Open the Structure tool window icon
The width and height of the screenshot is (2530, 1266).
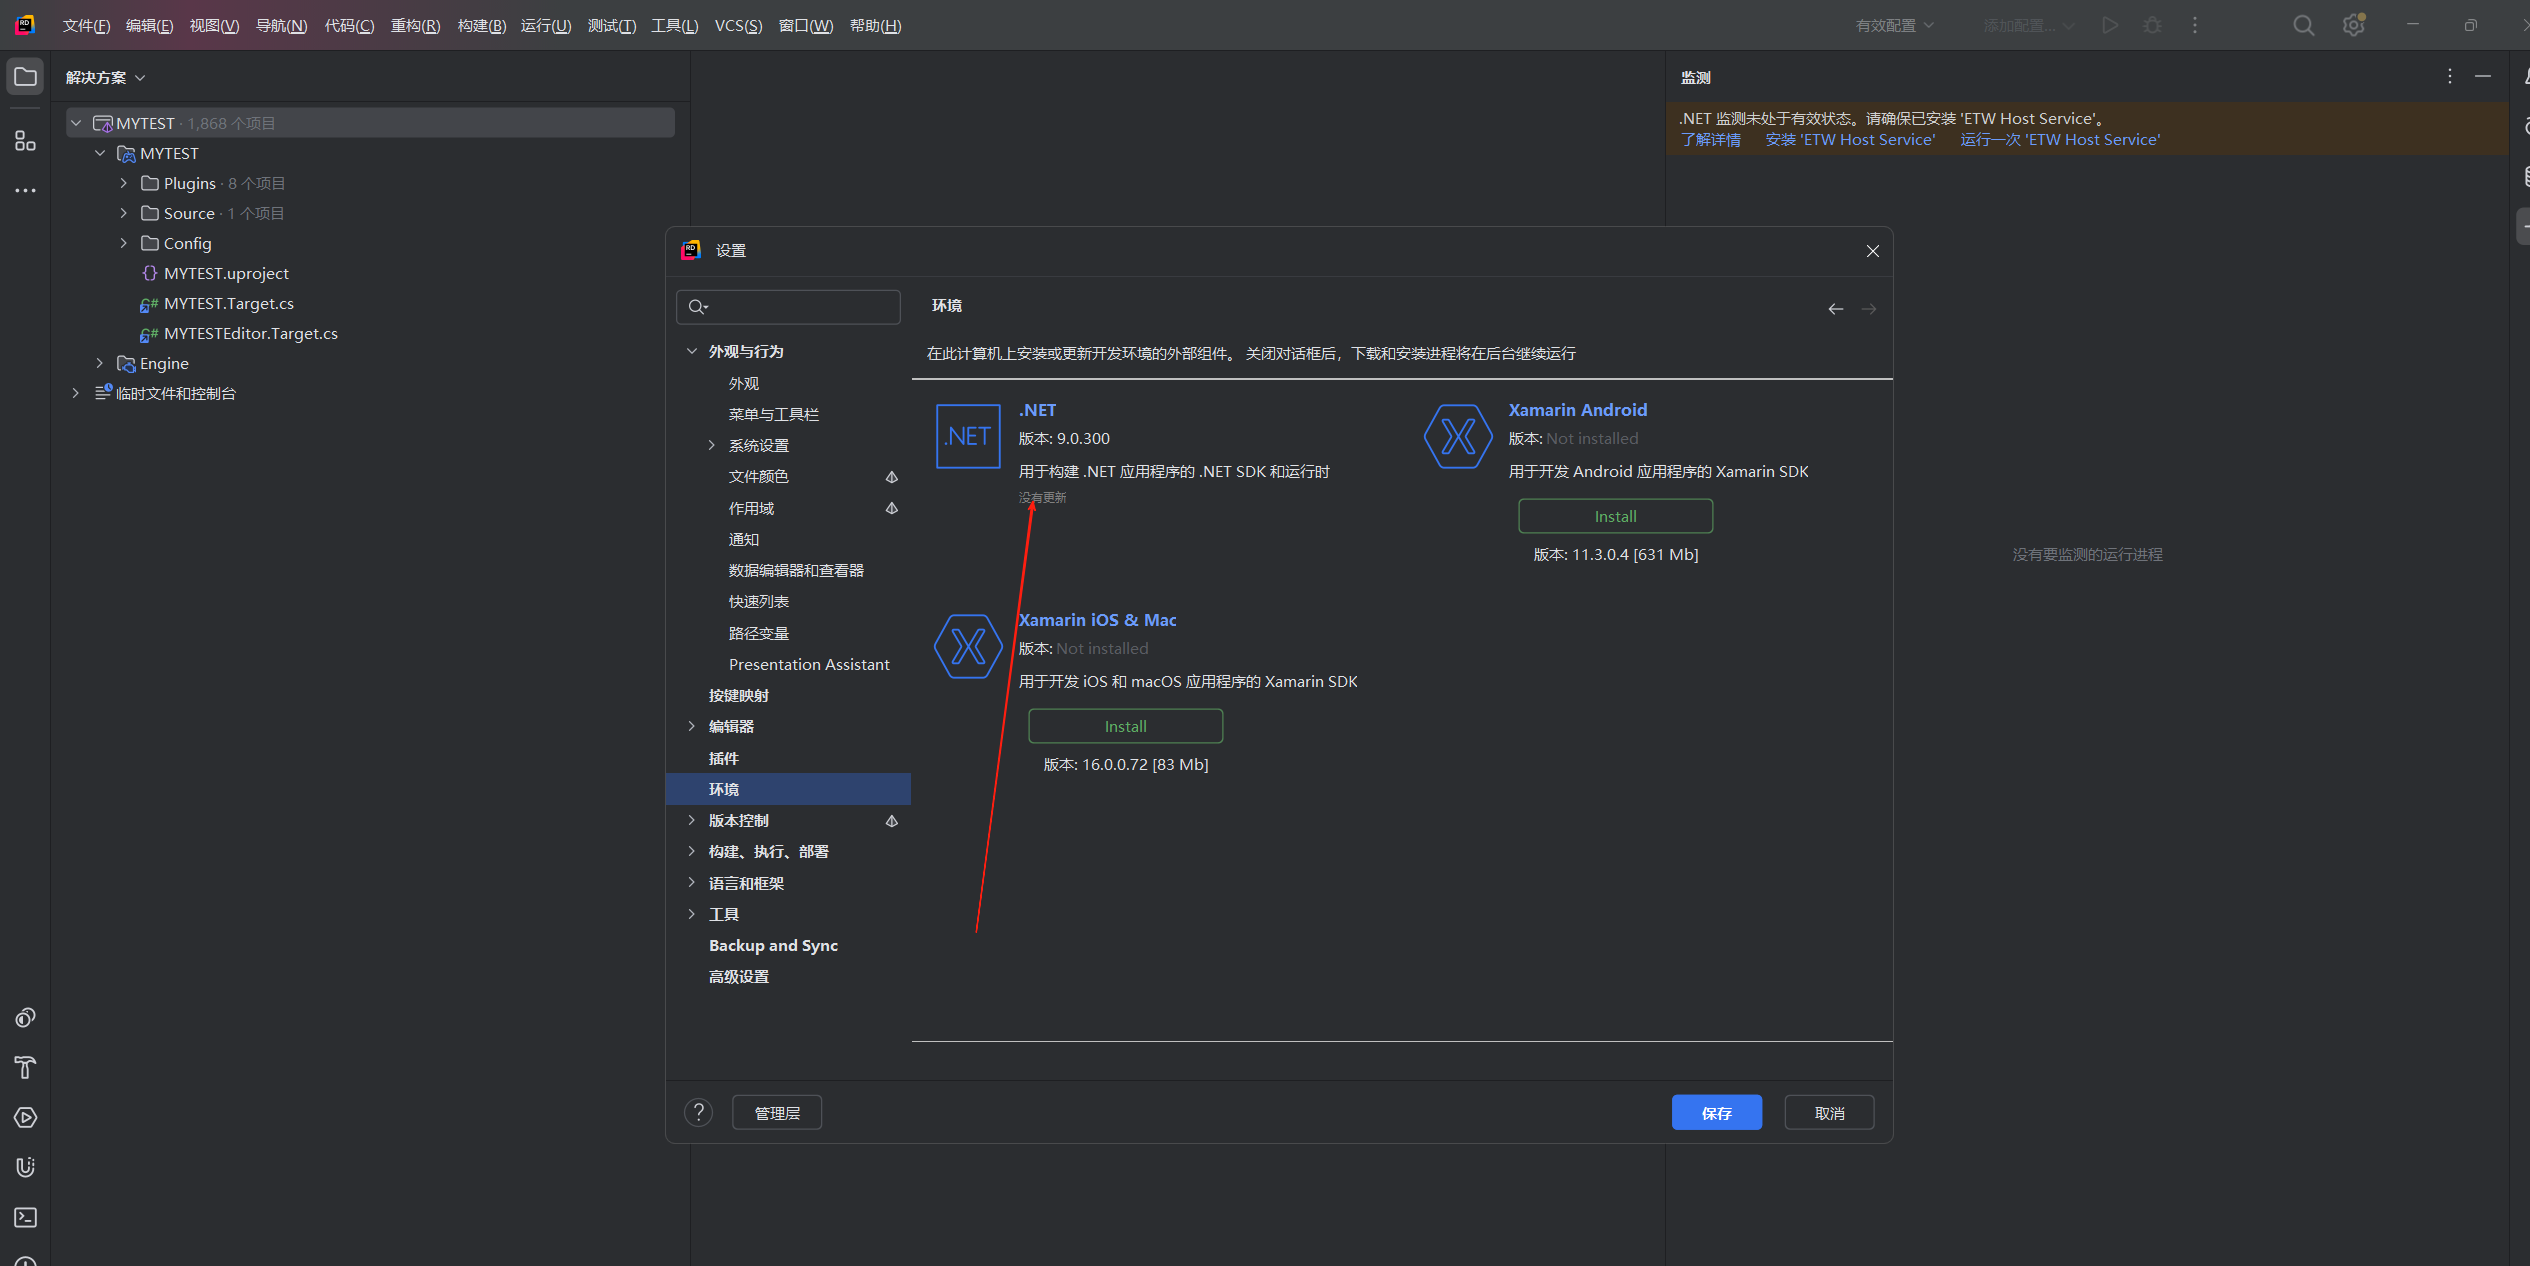(x=25, y=141)
